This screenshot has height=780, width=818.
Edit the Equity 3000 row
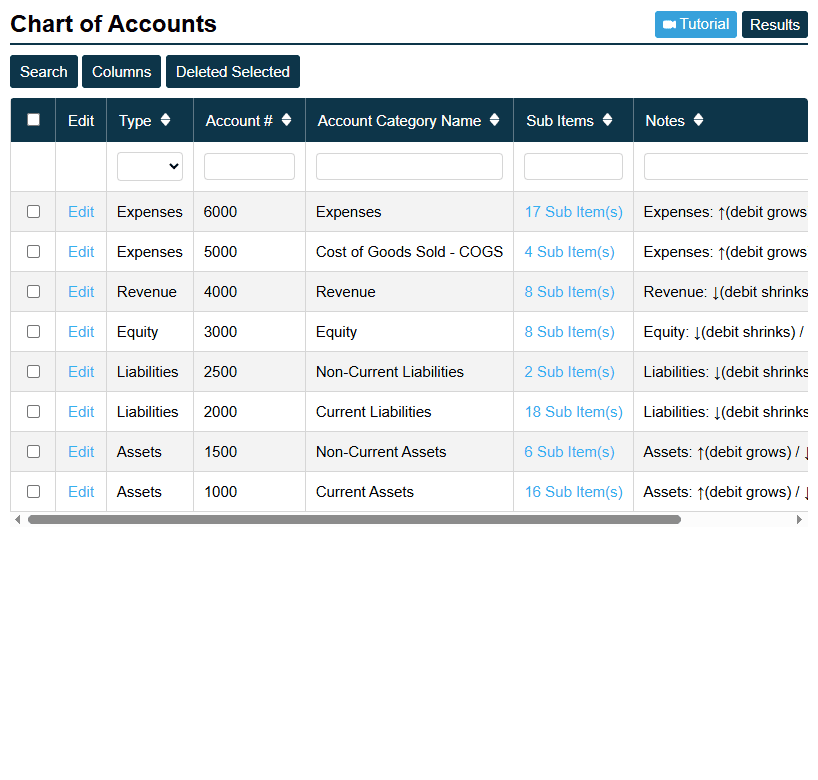coord(81,332)
